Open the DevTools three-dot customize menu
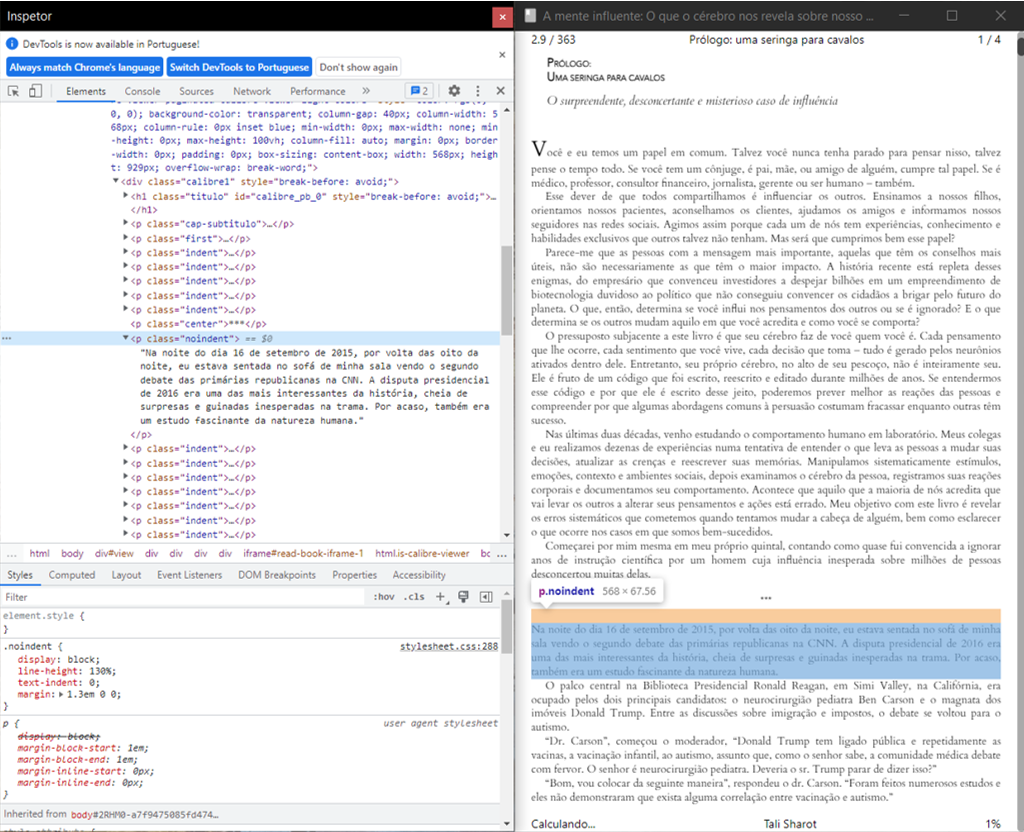This screenshot has width=1024, height=832. point(477,91)
